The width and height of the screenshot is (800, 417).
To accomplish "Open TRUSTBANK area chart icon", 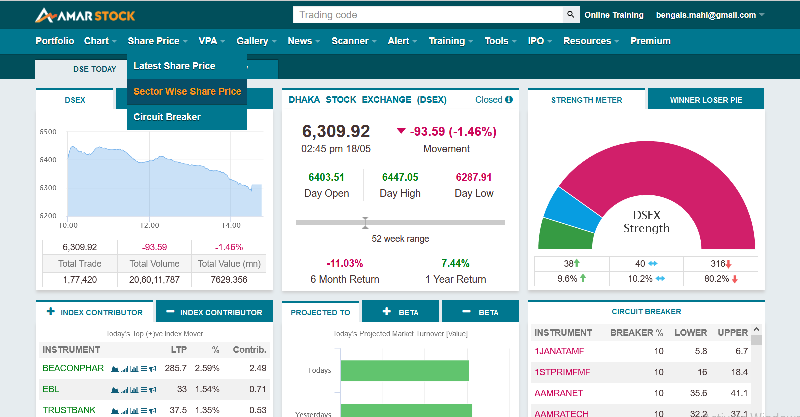I will click(x=115, y=411).
